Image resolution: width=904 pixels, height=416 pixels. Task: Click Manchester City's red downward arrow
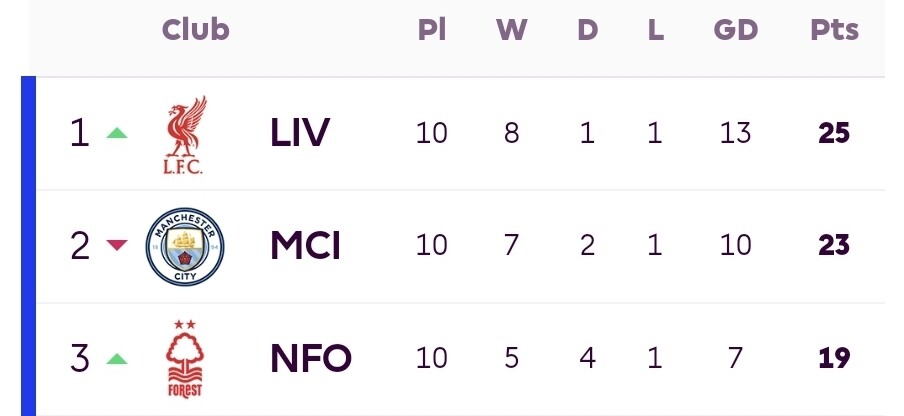pyautogui.click(x=117, y=245)
